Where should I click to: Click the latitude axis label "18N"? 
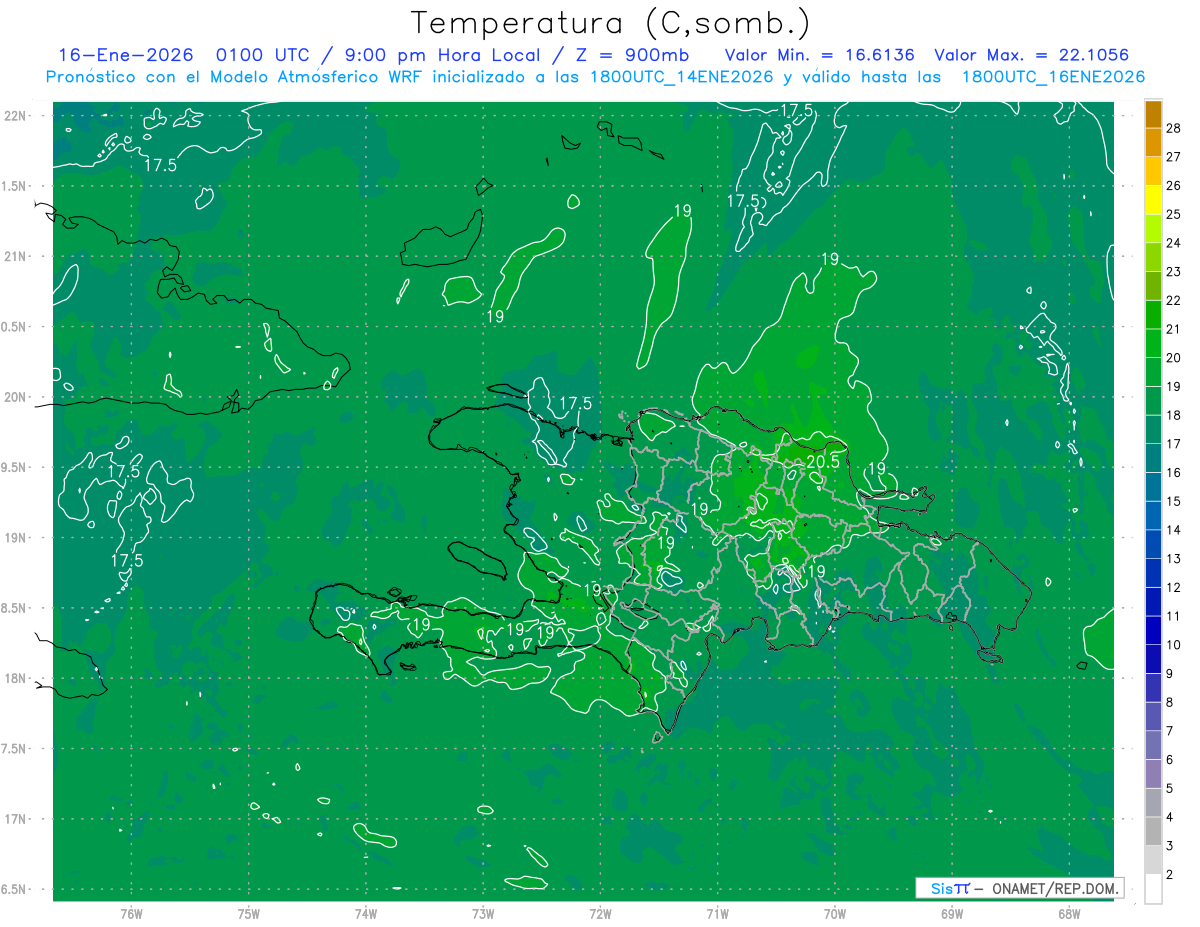[x=15, y=679]
